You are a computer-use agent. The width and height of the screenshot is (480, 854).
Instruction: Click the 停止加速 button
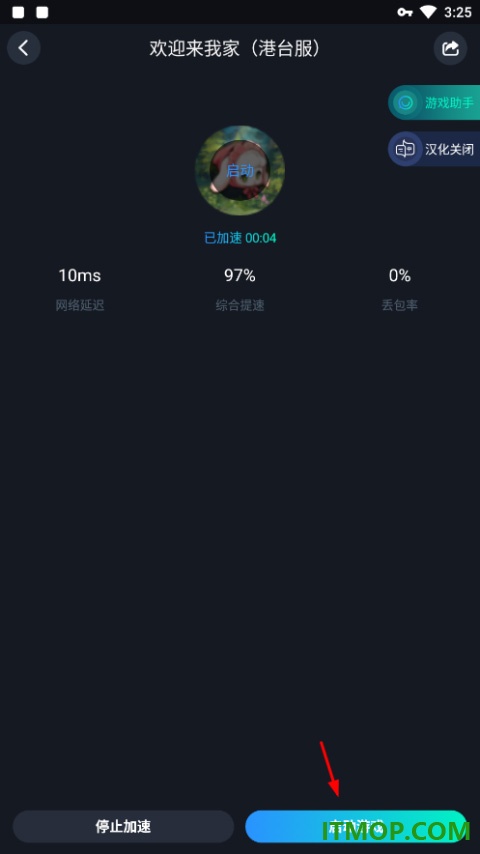coord(123,826)
